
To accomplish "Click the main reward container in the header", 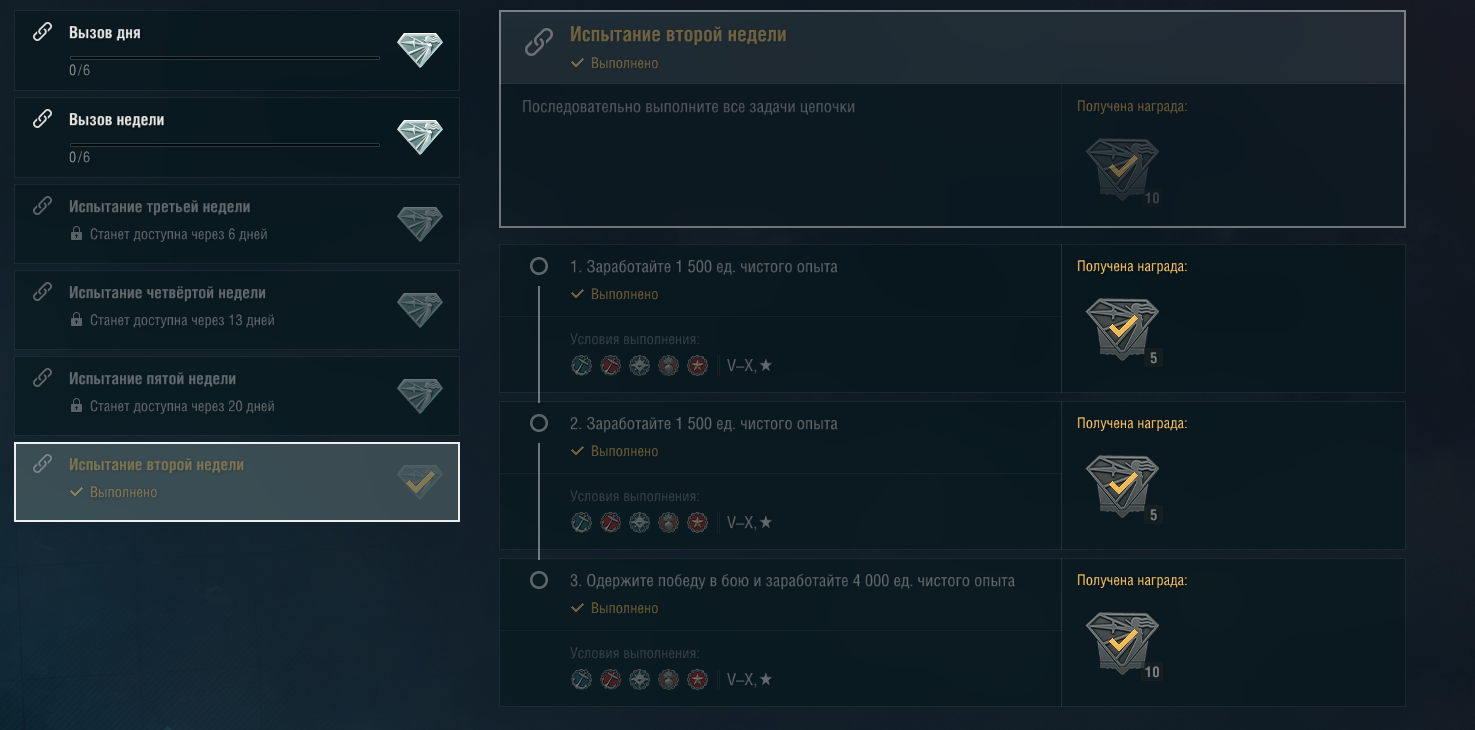I will tap(1123, 171).
